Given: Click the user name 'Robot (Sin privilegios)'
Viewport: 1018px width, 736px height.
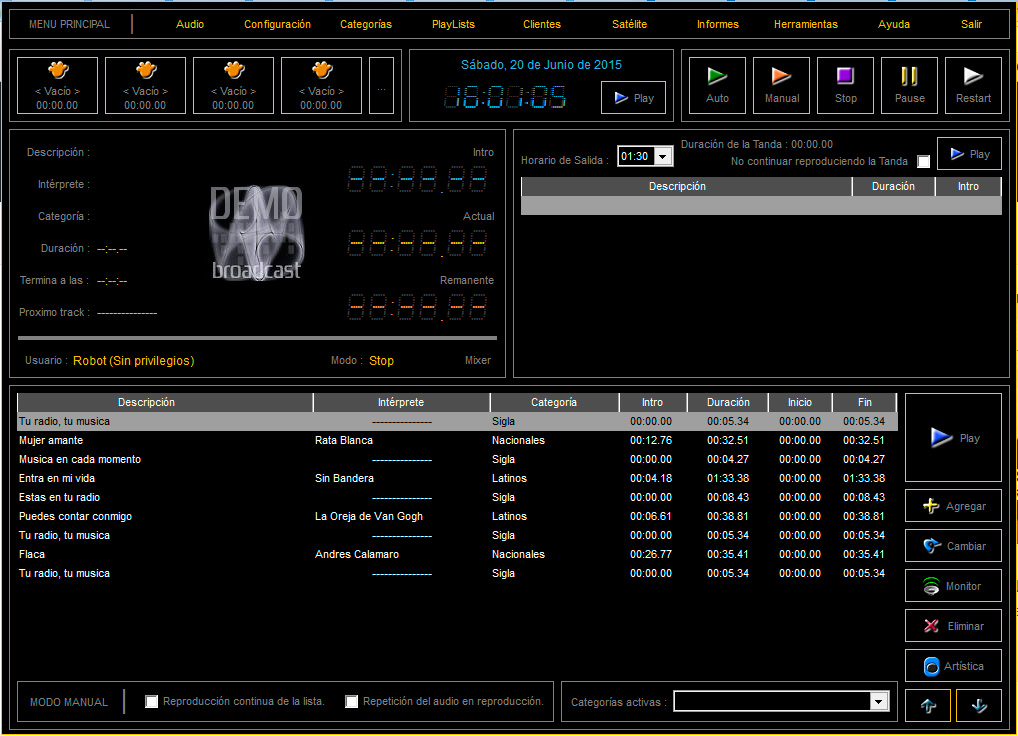Looking at the screenshot, I should (x=134, y=360).
